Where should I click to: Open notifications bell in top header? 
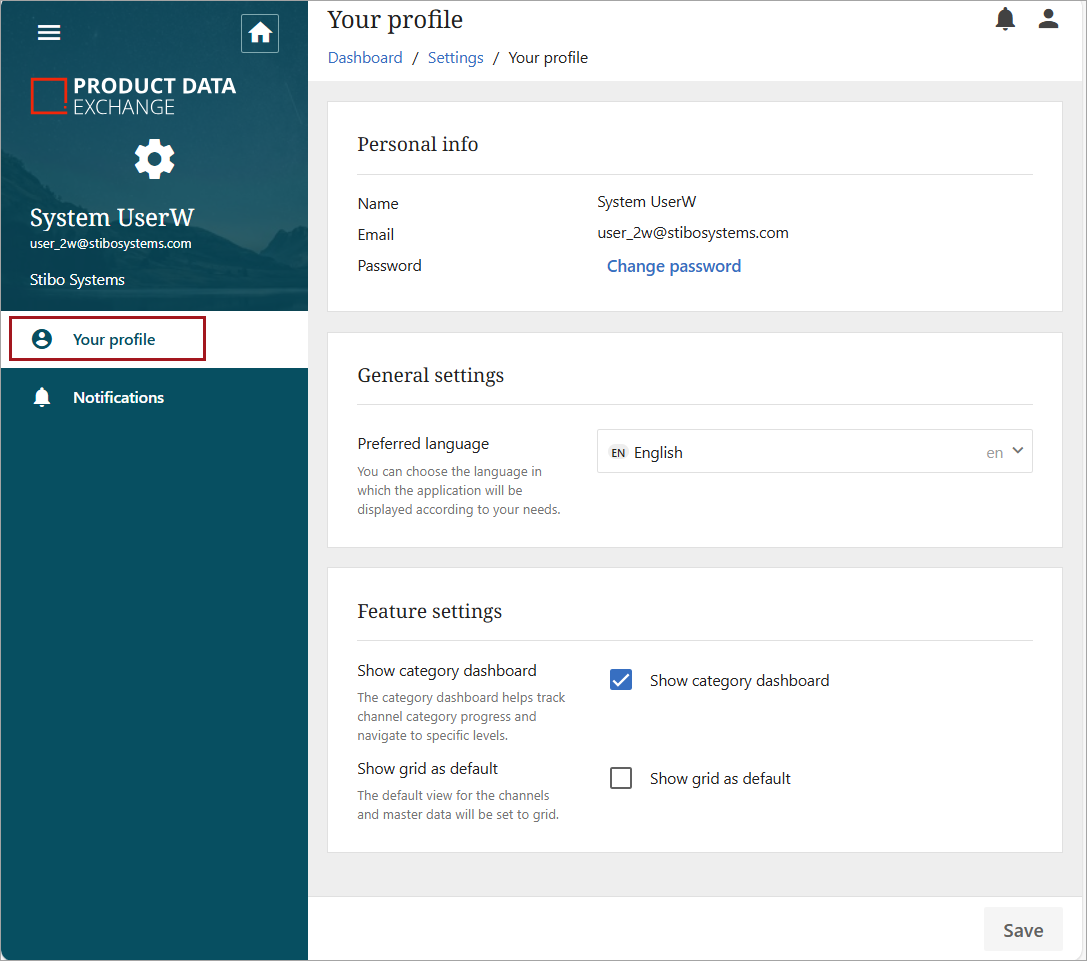pos(1005,19)
